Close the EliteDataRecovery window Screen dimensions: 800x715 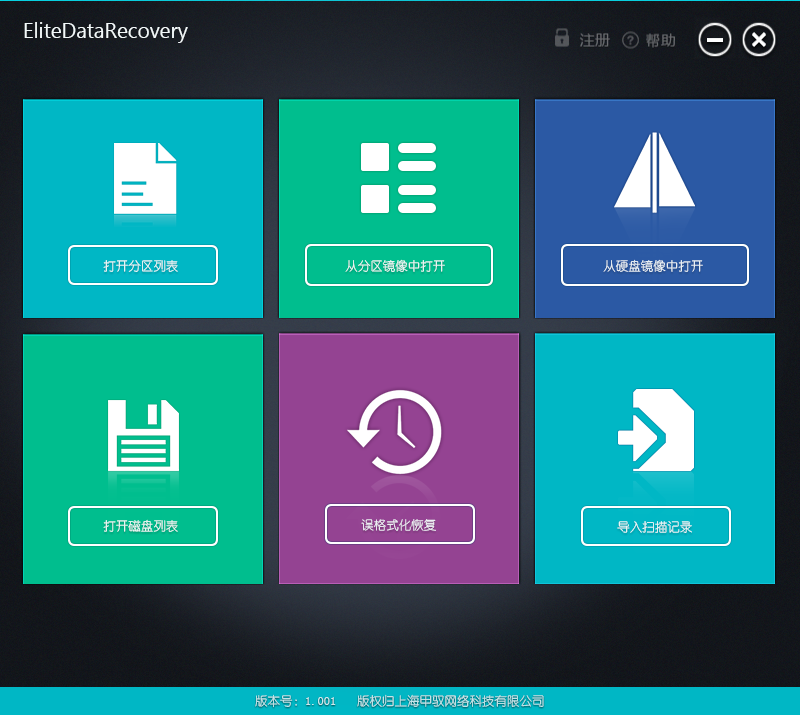[759, 40]
